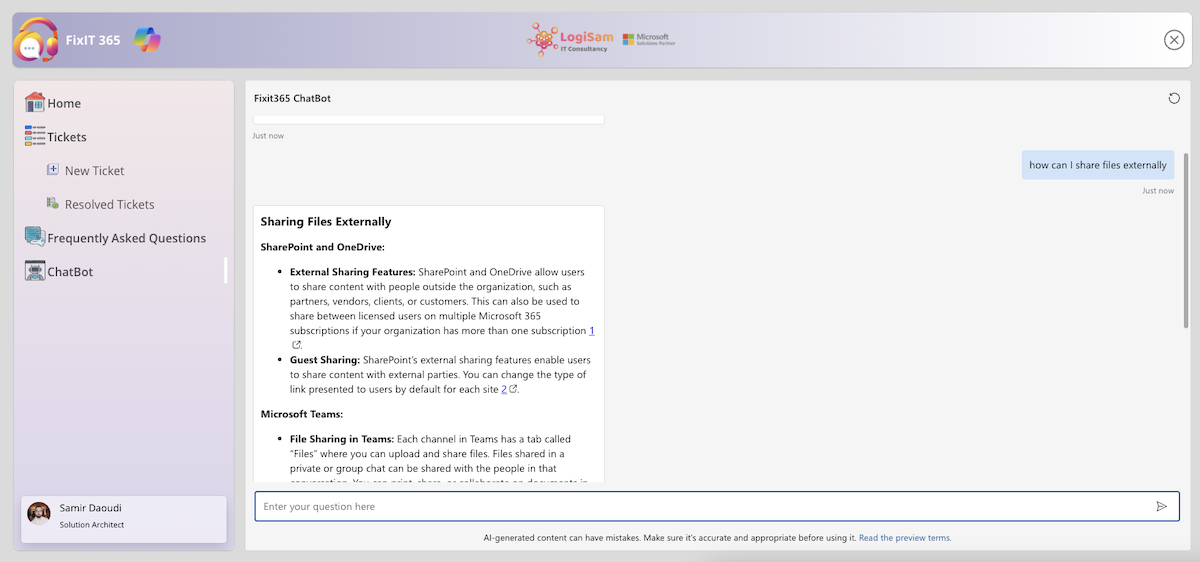Open the Read the preview terms link
Viewport: 1200px width, 562px height.
click(x=905, y=538)
